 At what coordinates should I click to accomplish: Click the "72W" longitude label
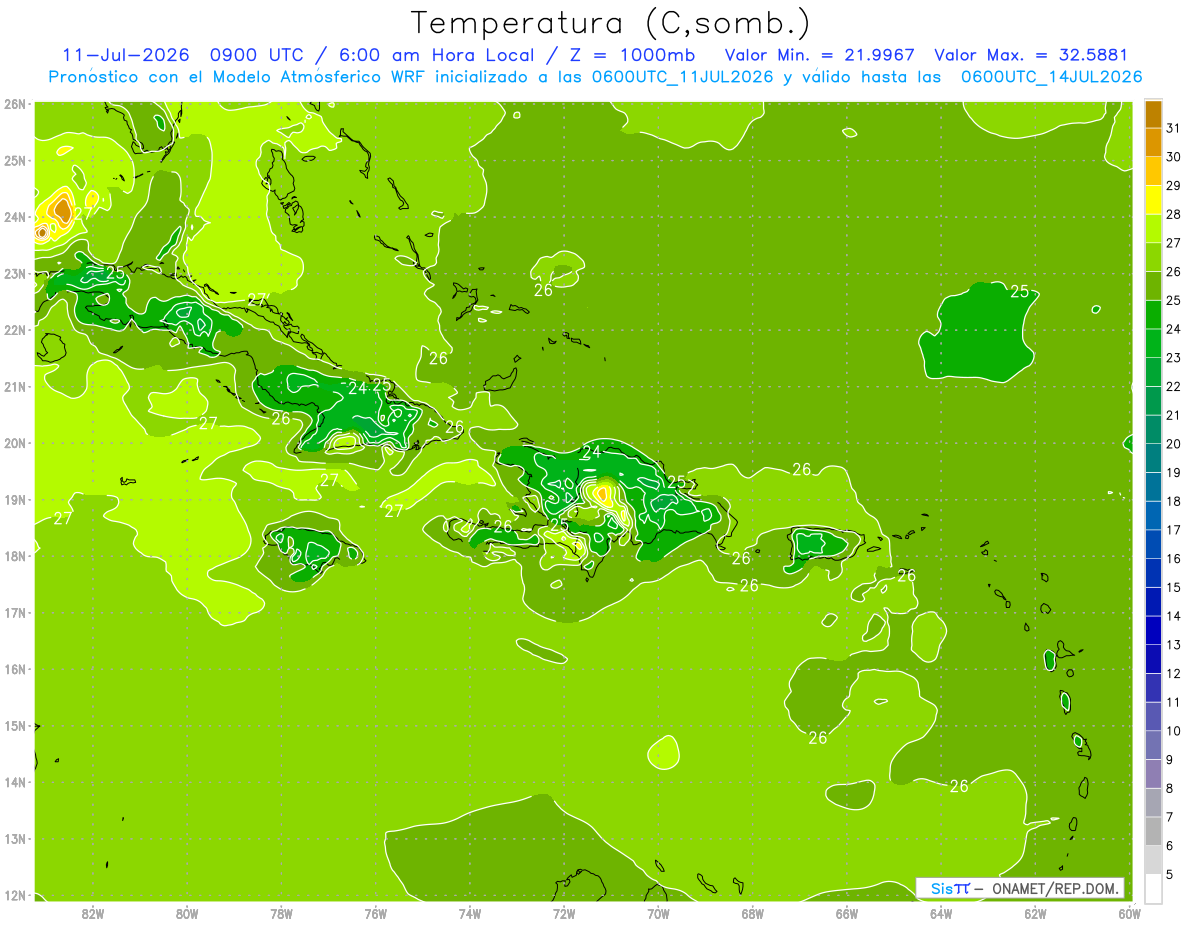pos(563,913)
